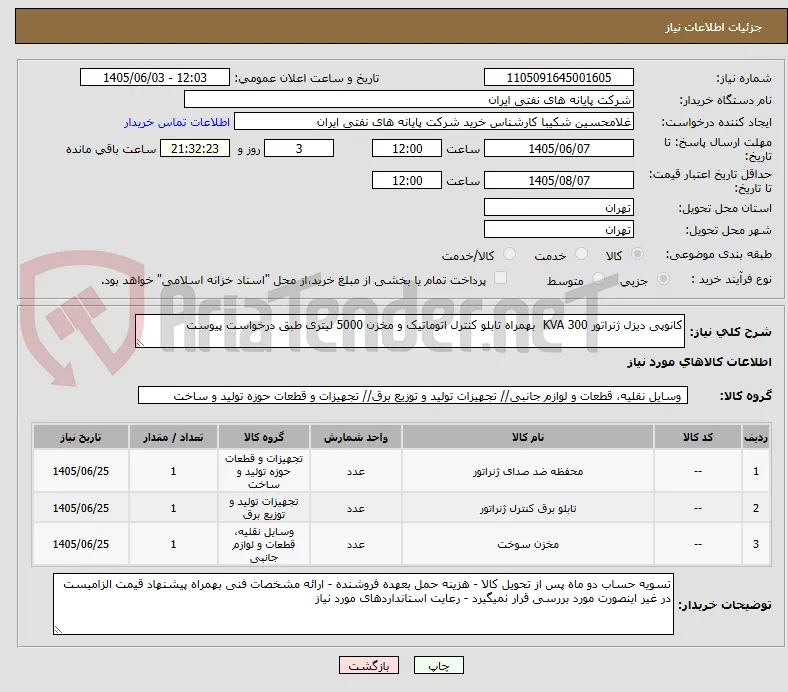This screenshot has height=692, width=788.
Task: Click the price validity date 1405/08/07 field
Action: point(559,180)
